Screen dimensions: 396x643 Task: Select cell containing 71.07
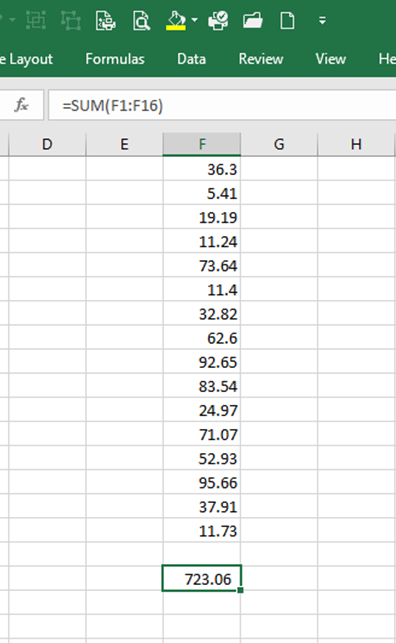click(202, 434)
